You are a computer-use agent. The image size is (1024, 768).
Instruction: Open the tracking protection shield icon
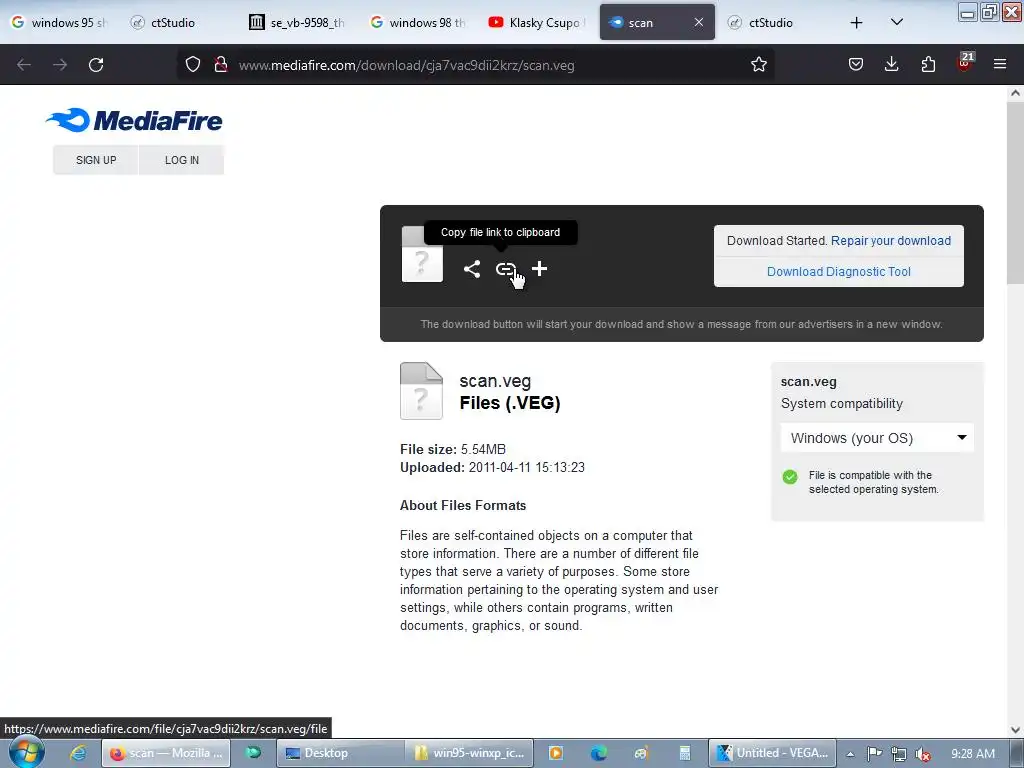pyautogui.click(x=193, y=65)
